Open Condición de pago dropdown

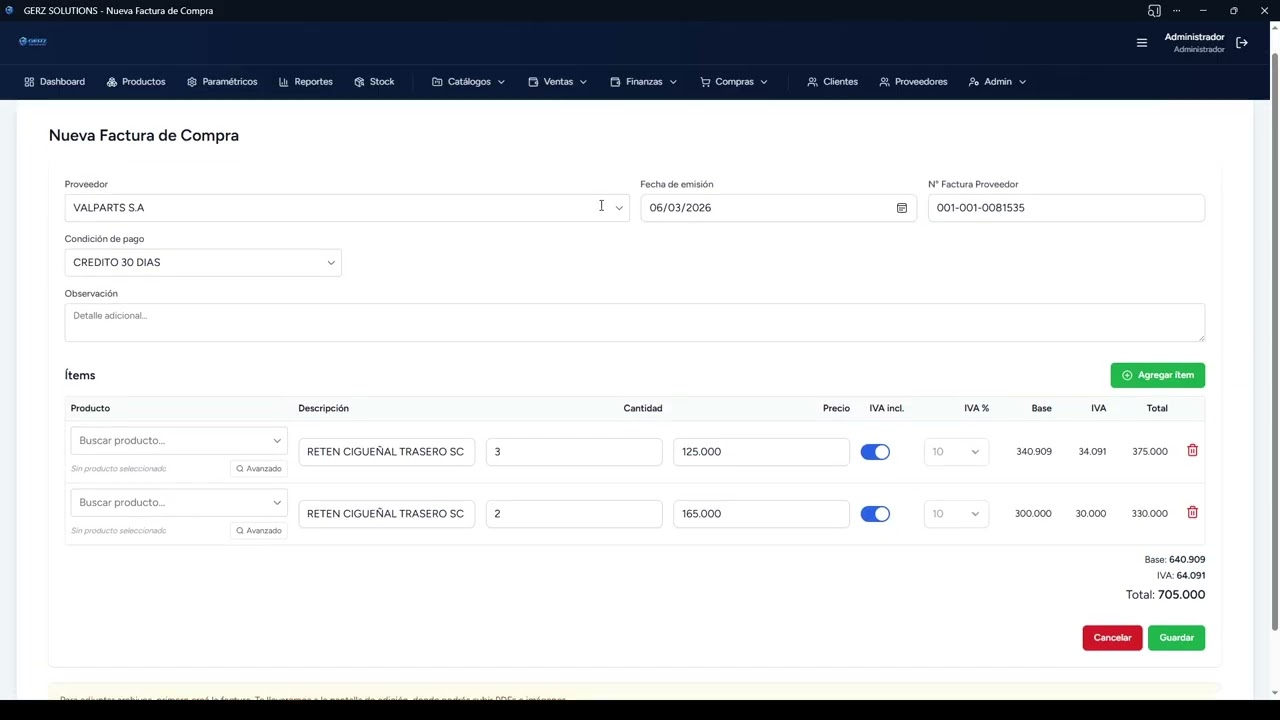point(203,263)
